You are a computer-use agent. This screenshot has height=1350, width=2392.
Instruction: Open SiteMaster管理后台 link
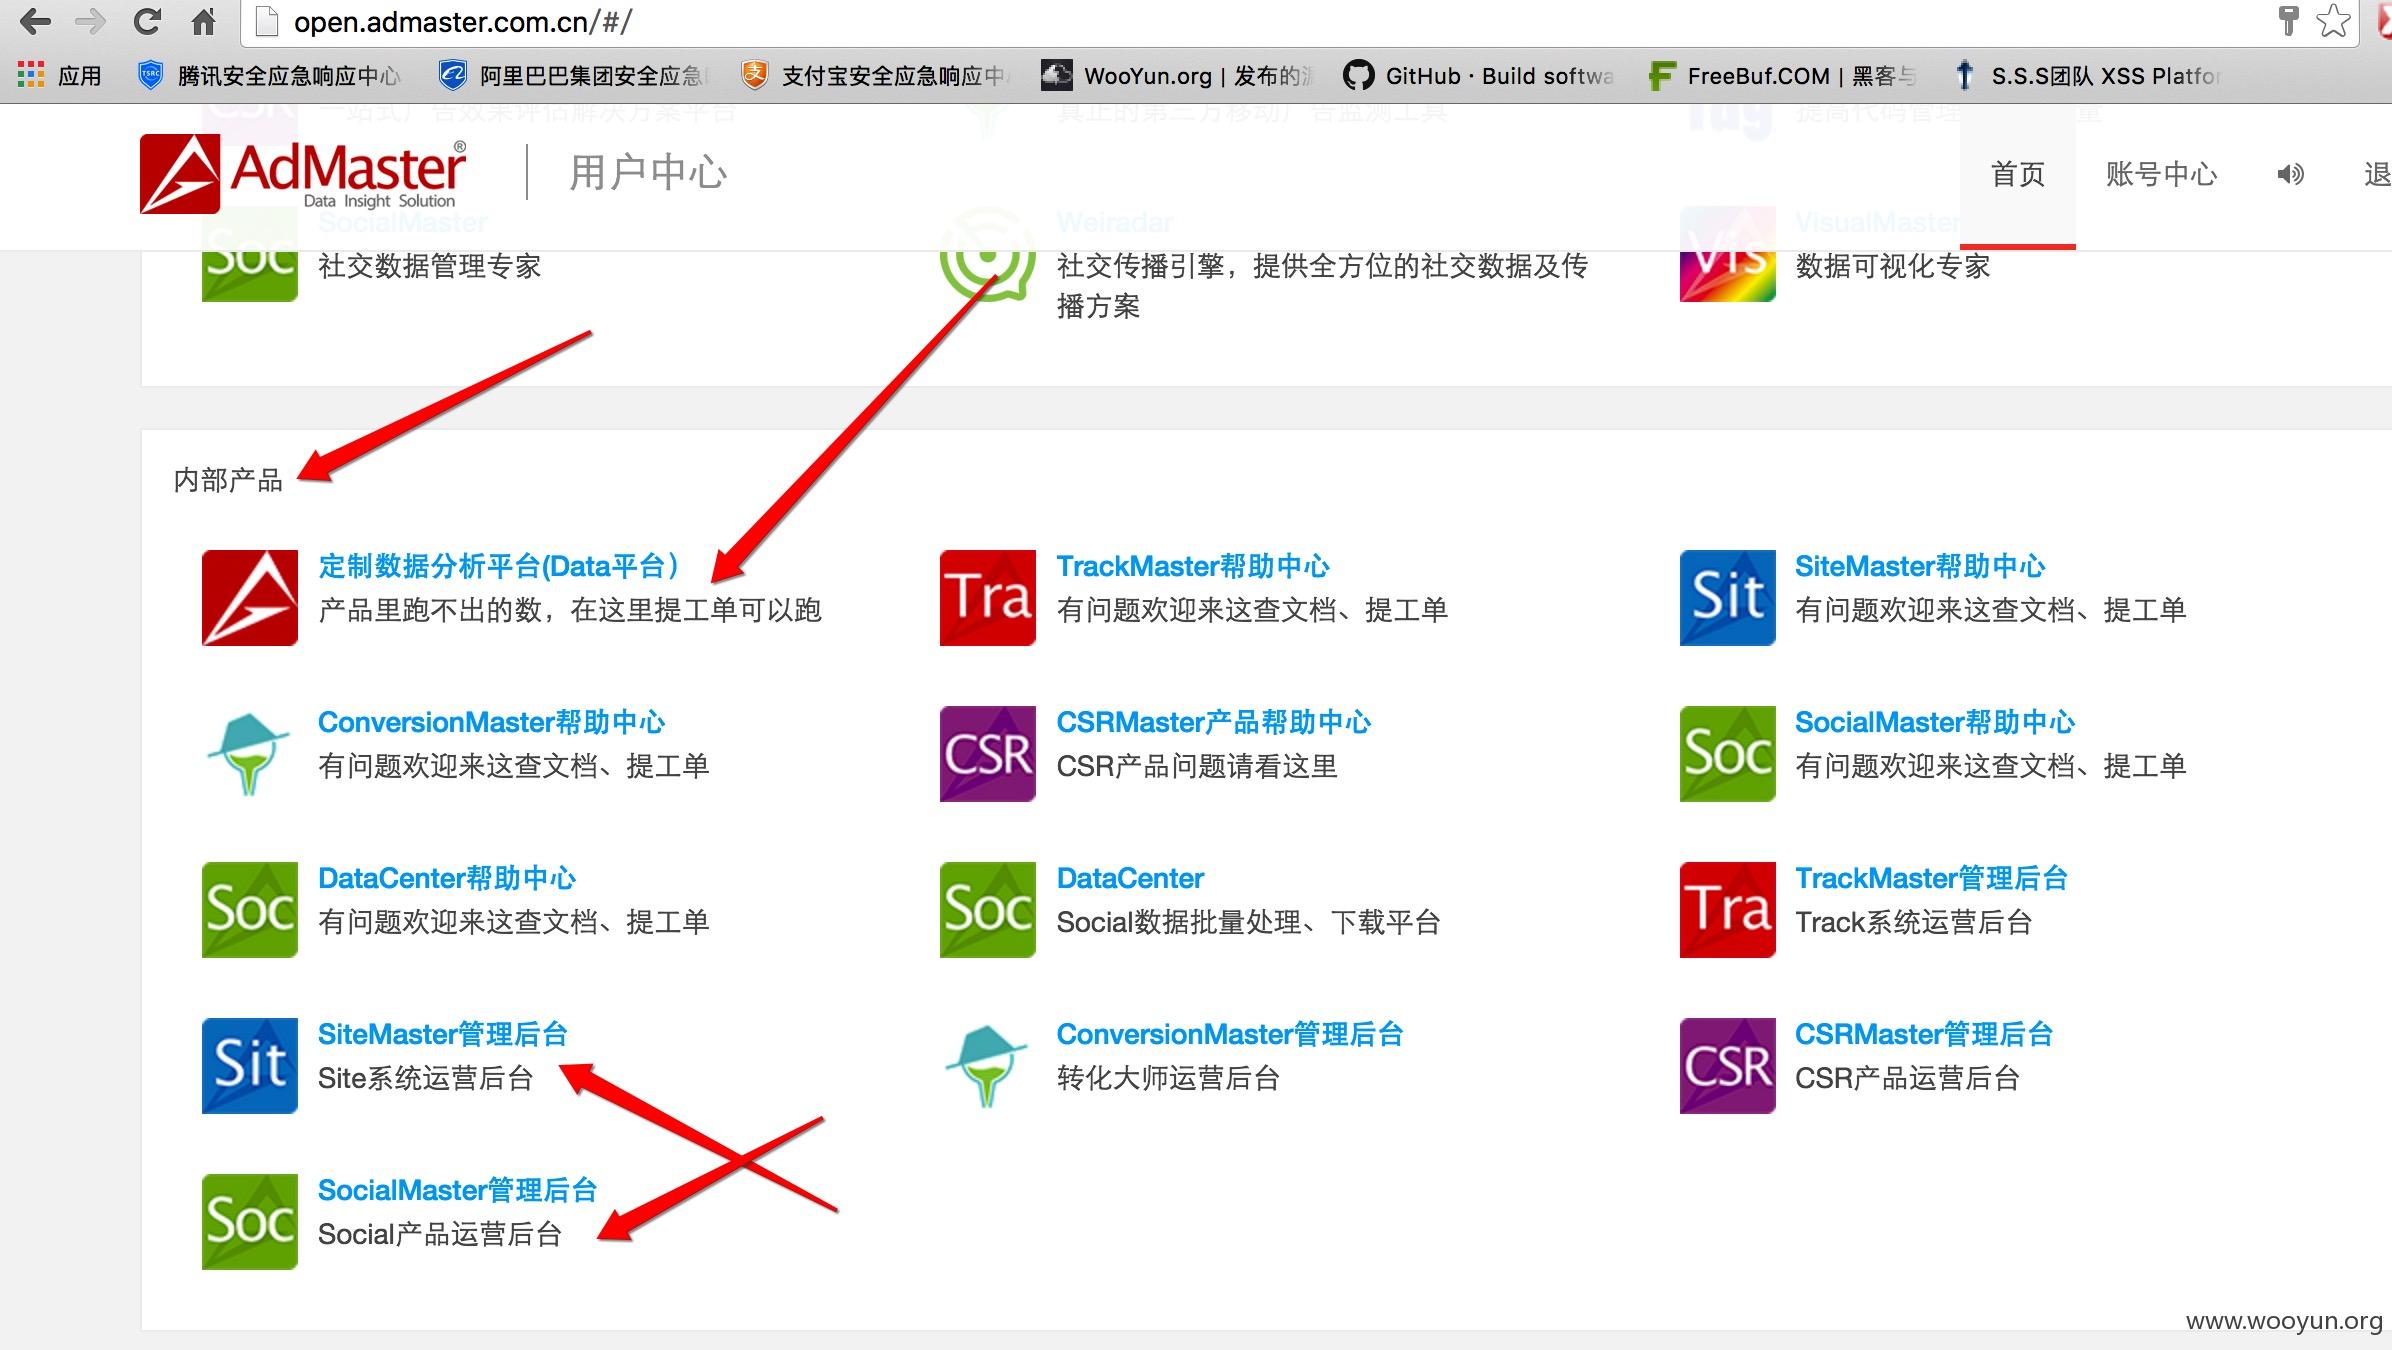[x=443, y=1034]
